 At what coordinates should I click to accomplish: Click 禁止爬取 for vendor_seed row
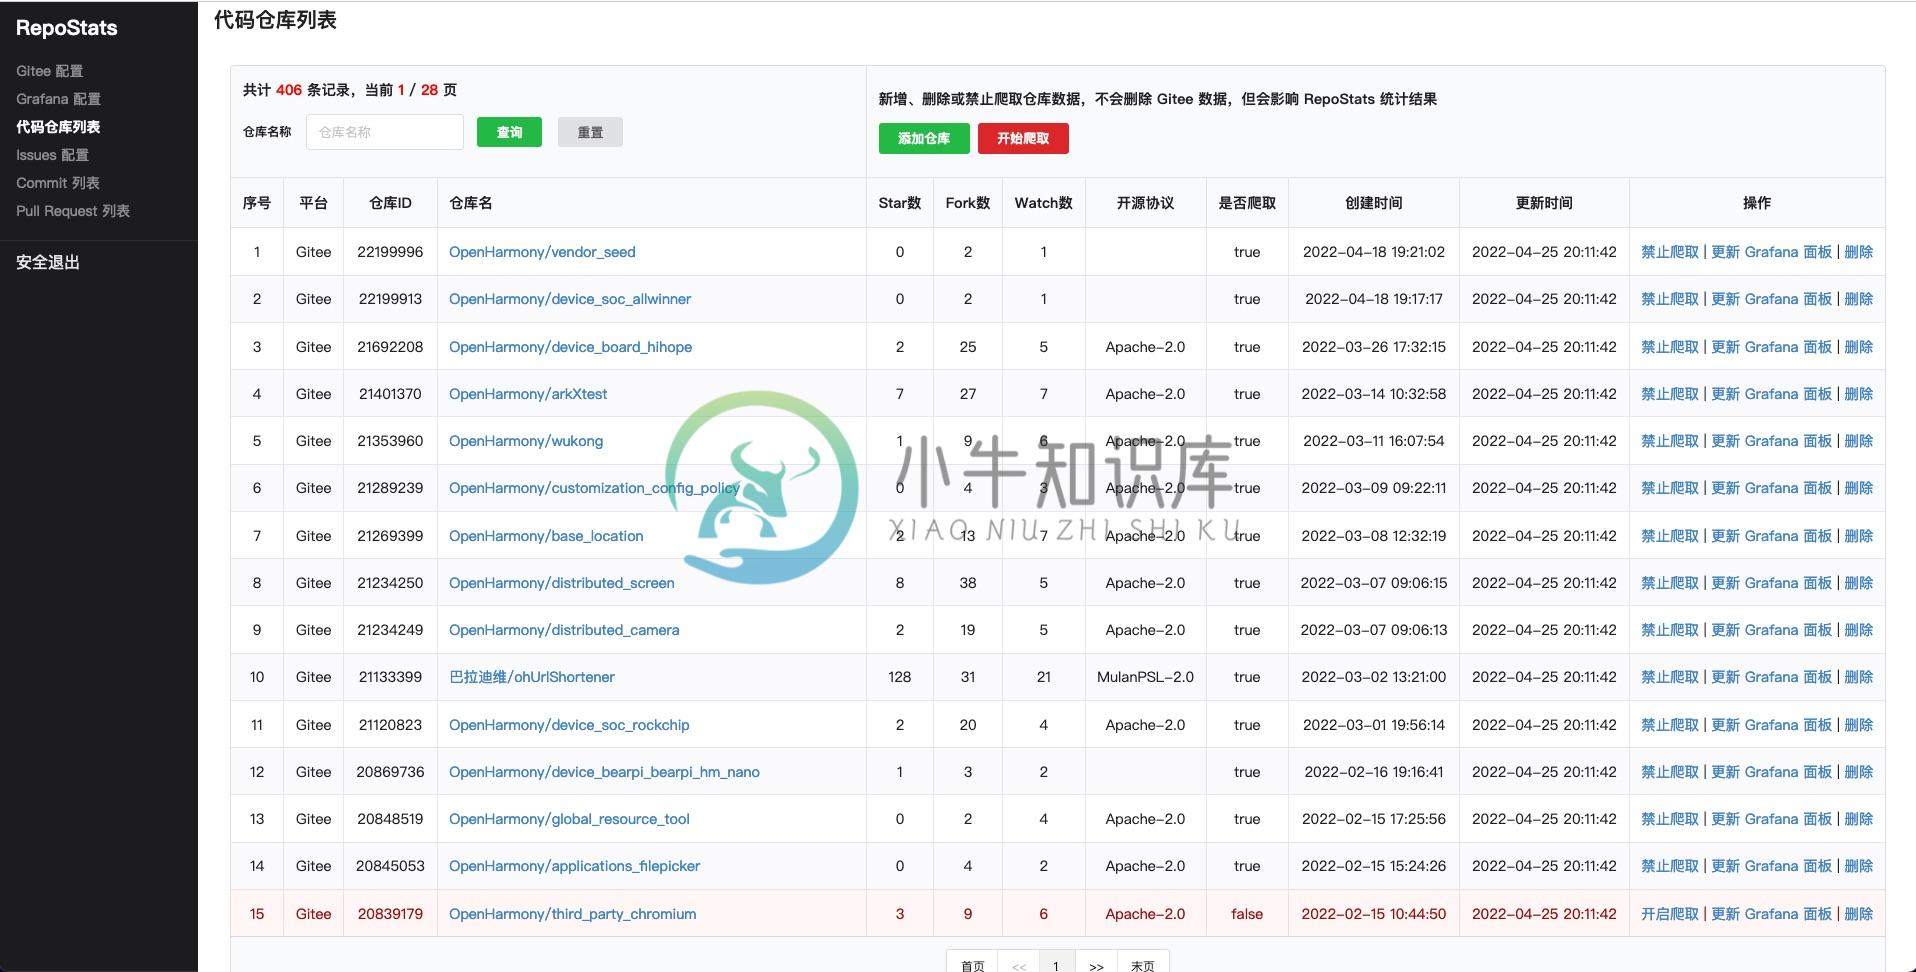[1670, 252]
